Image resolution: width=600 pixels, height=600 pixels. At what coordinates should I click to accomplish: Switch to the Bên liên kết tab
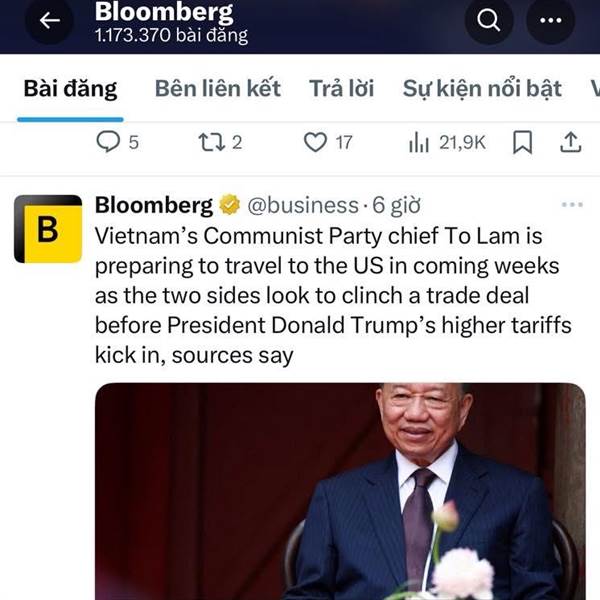coord(218,89)
